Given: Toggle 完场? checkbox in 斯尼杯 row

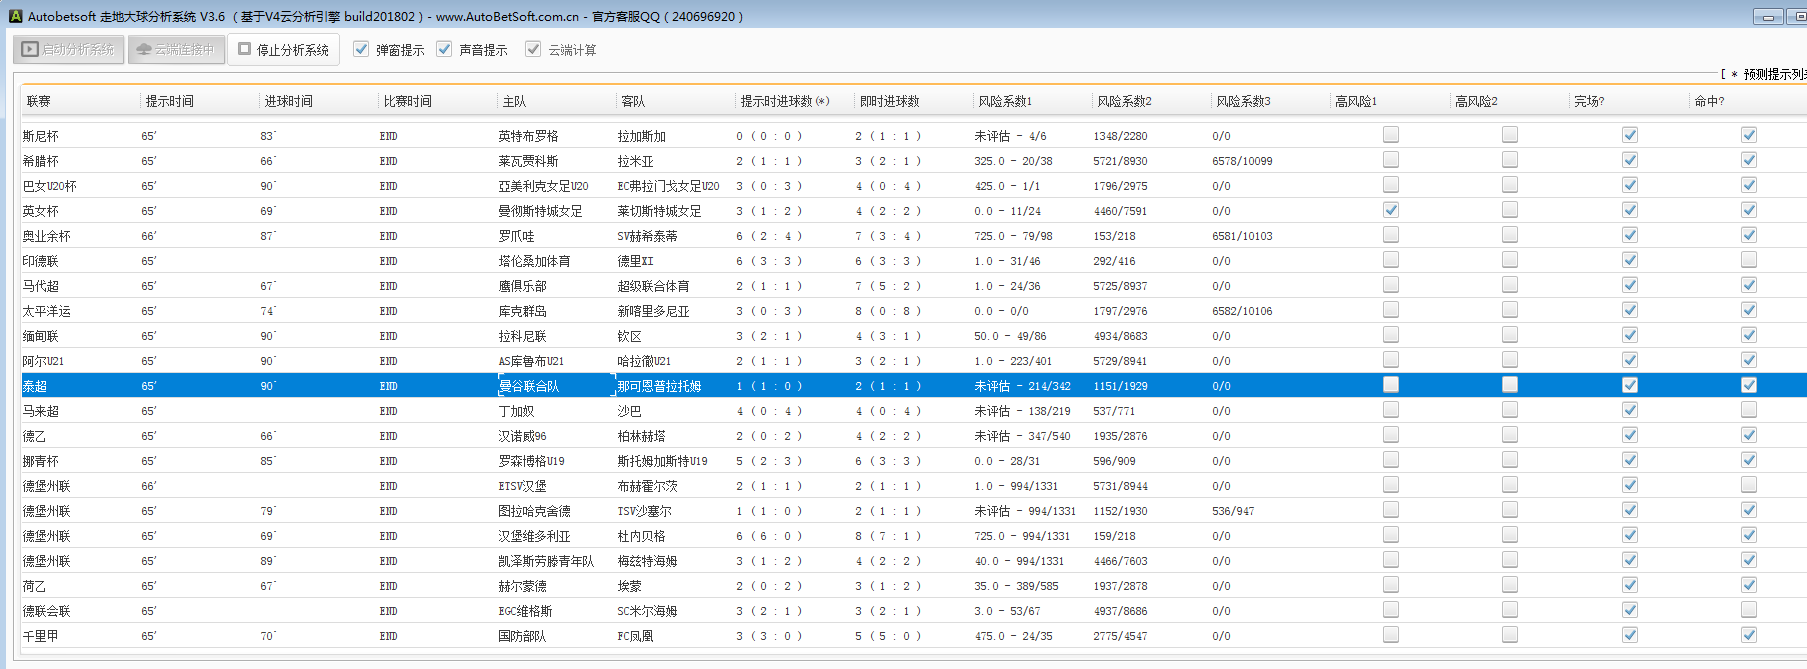Looking at the screenshot, I should pyautogui.click(x=1630, y=135).
